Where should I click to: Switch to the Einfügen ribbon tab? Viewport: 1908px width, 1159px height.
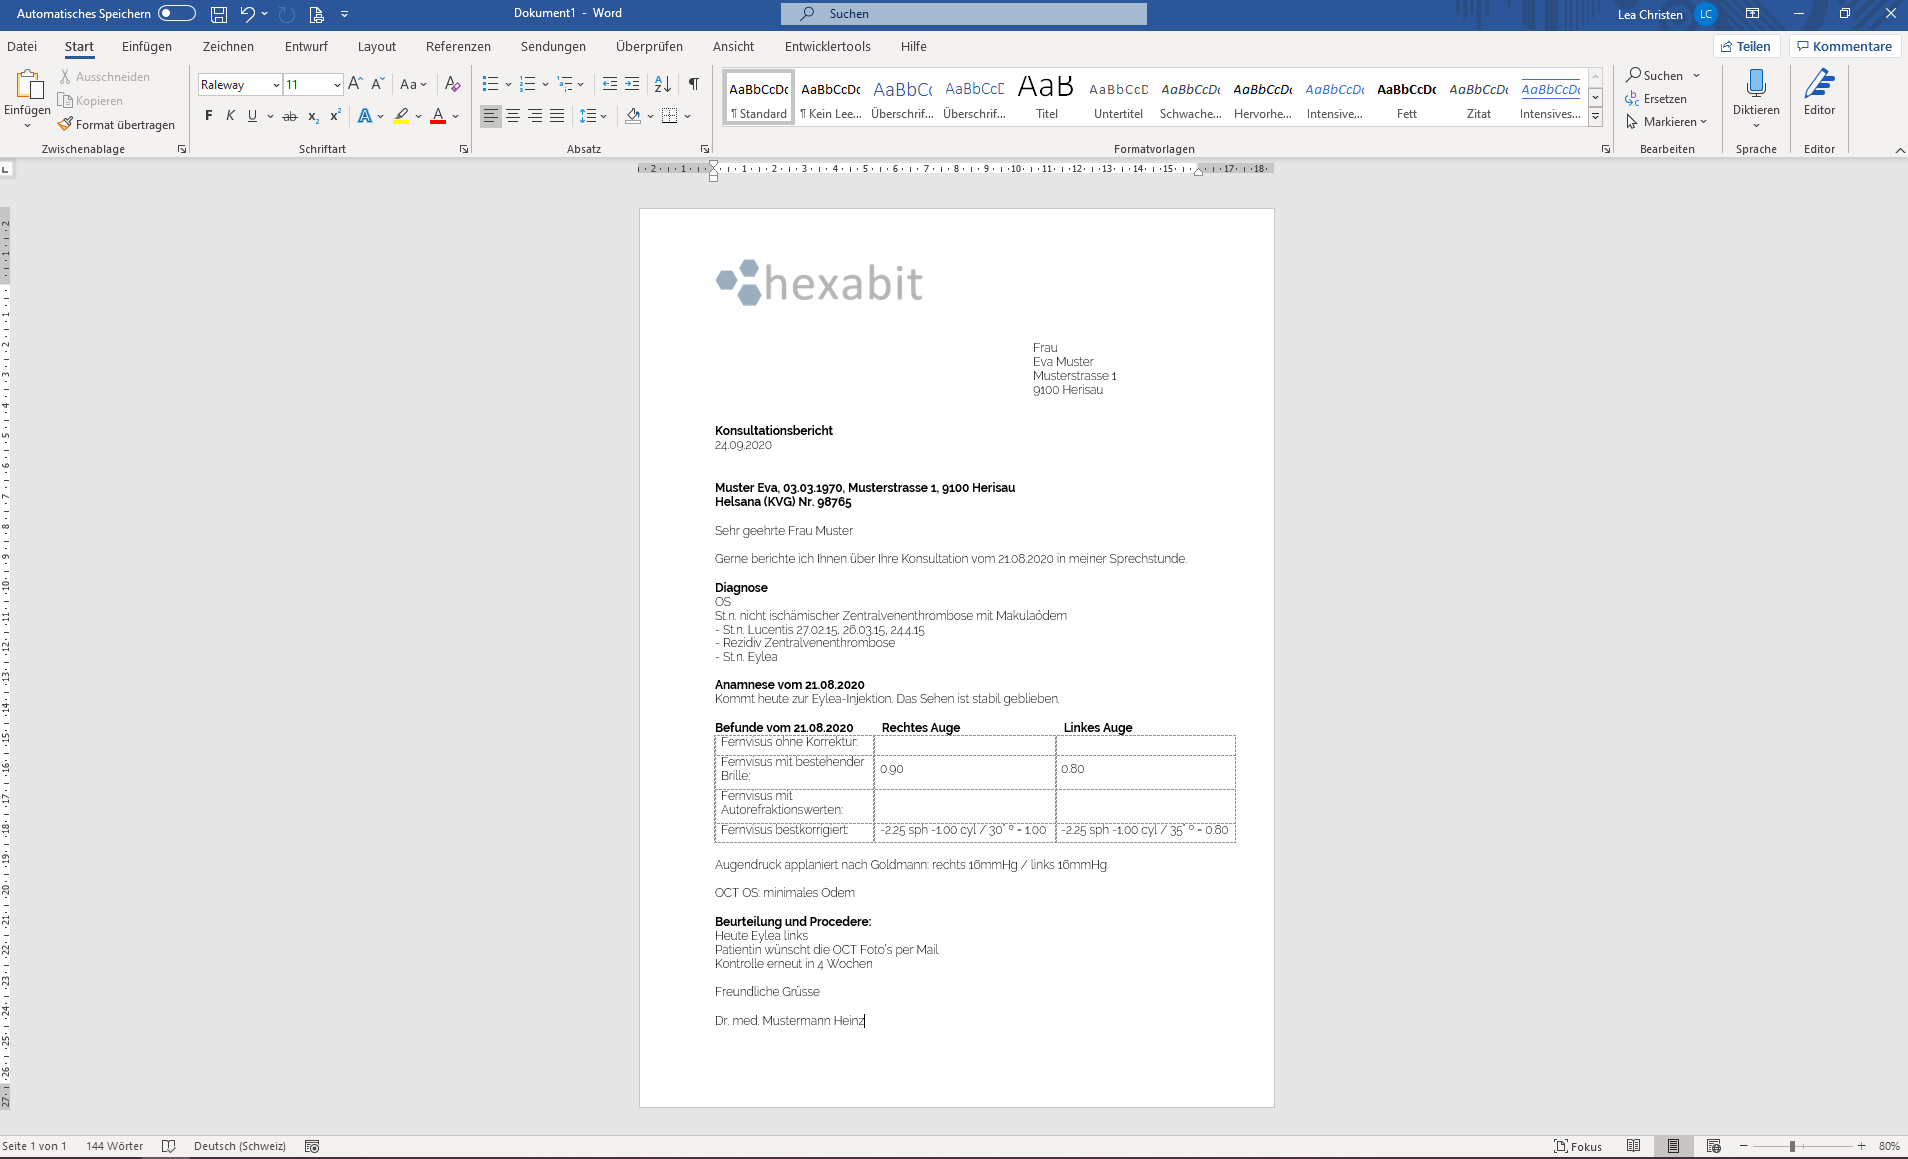click(x=147, y=46)
